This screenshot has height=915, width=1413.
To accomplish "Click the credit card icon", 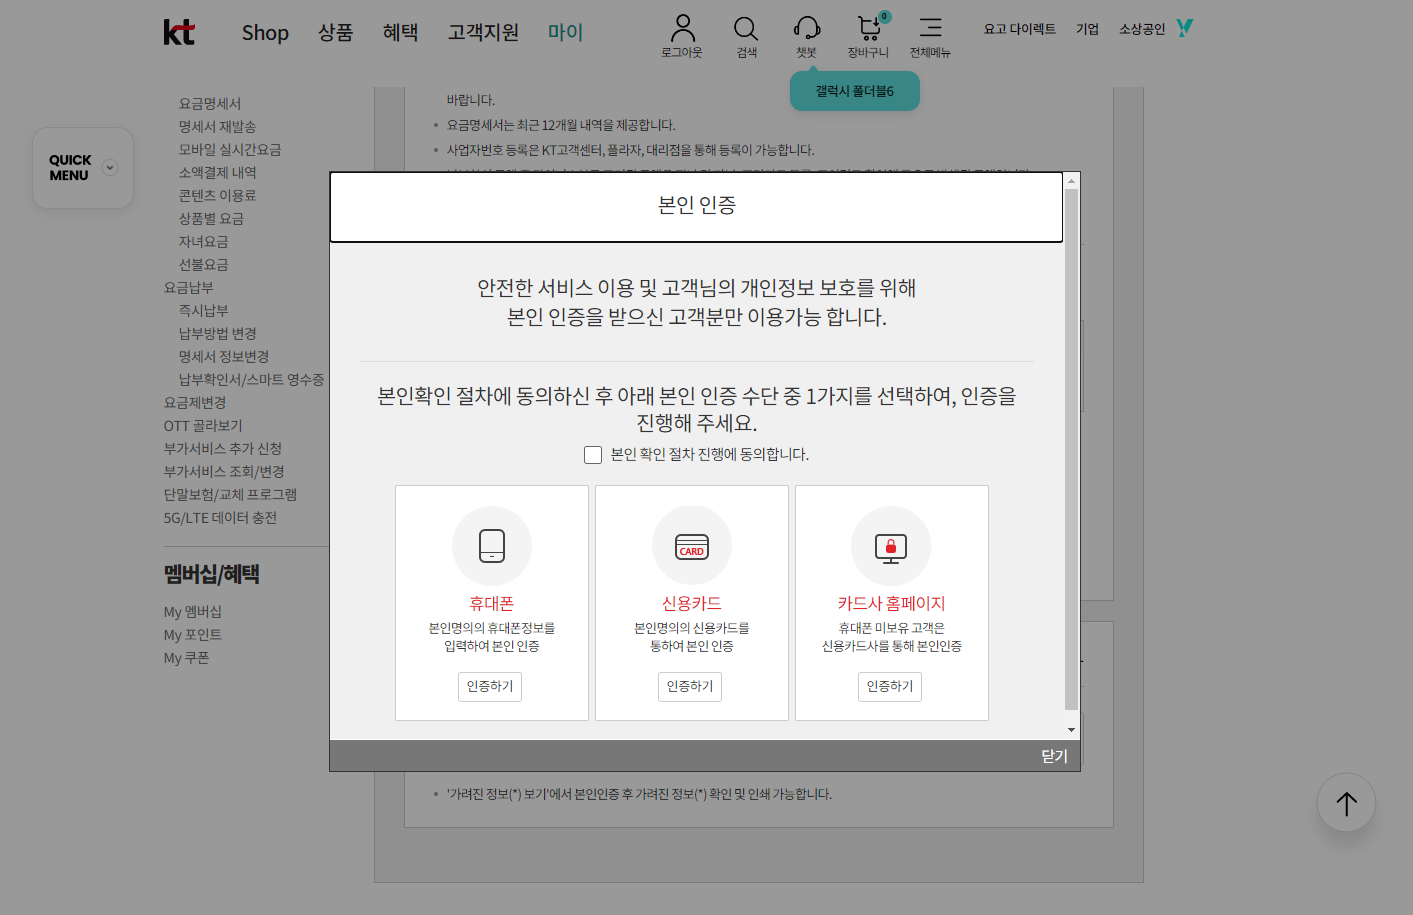I will pyautogui.click(x=692, y=546).
